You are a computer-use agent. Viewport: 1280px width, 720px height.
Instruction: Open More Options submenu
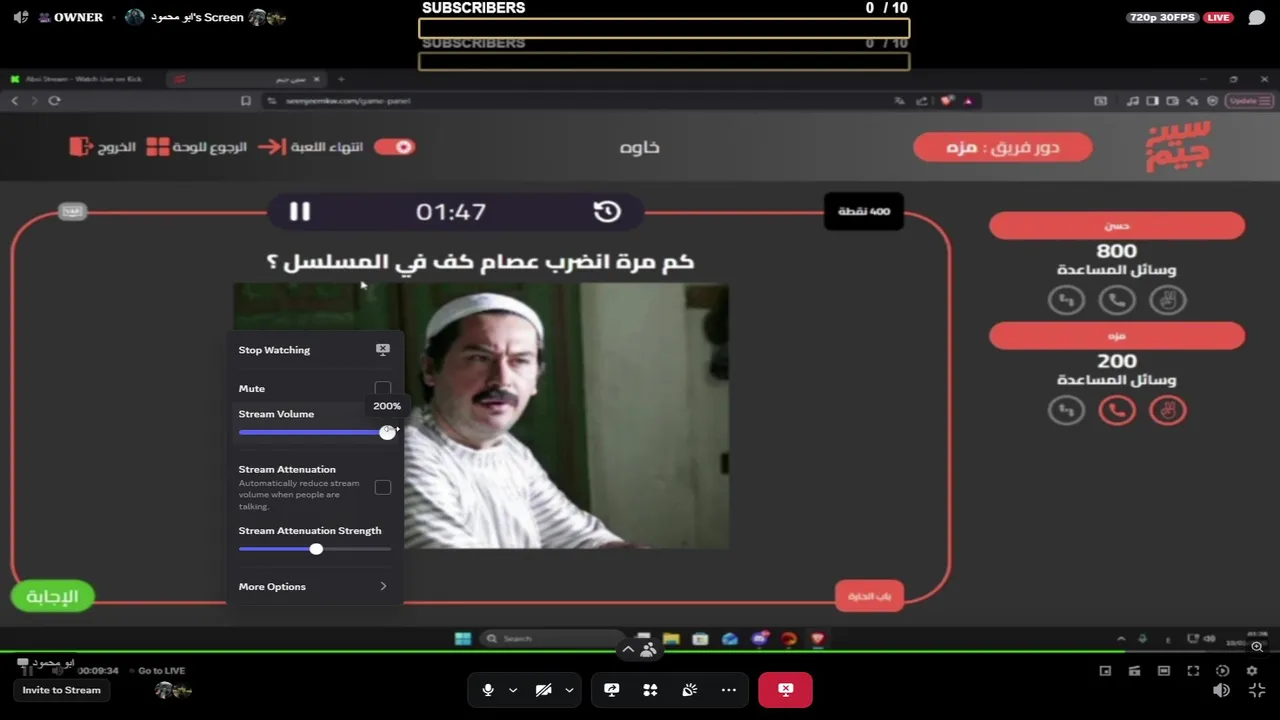[x=314, y=587]
